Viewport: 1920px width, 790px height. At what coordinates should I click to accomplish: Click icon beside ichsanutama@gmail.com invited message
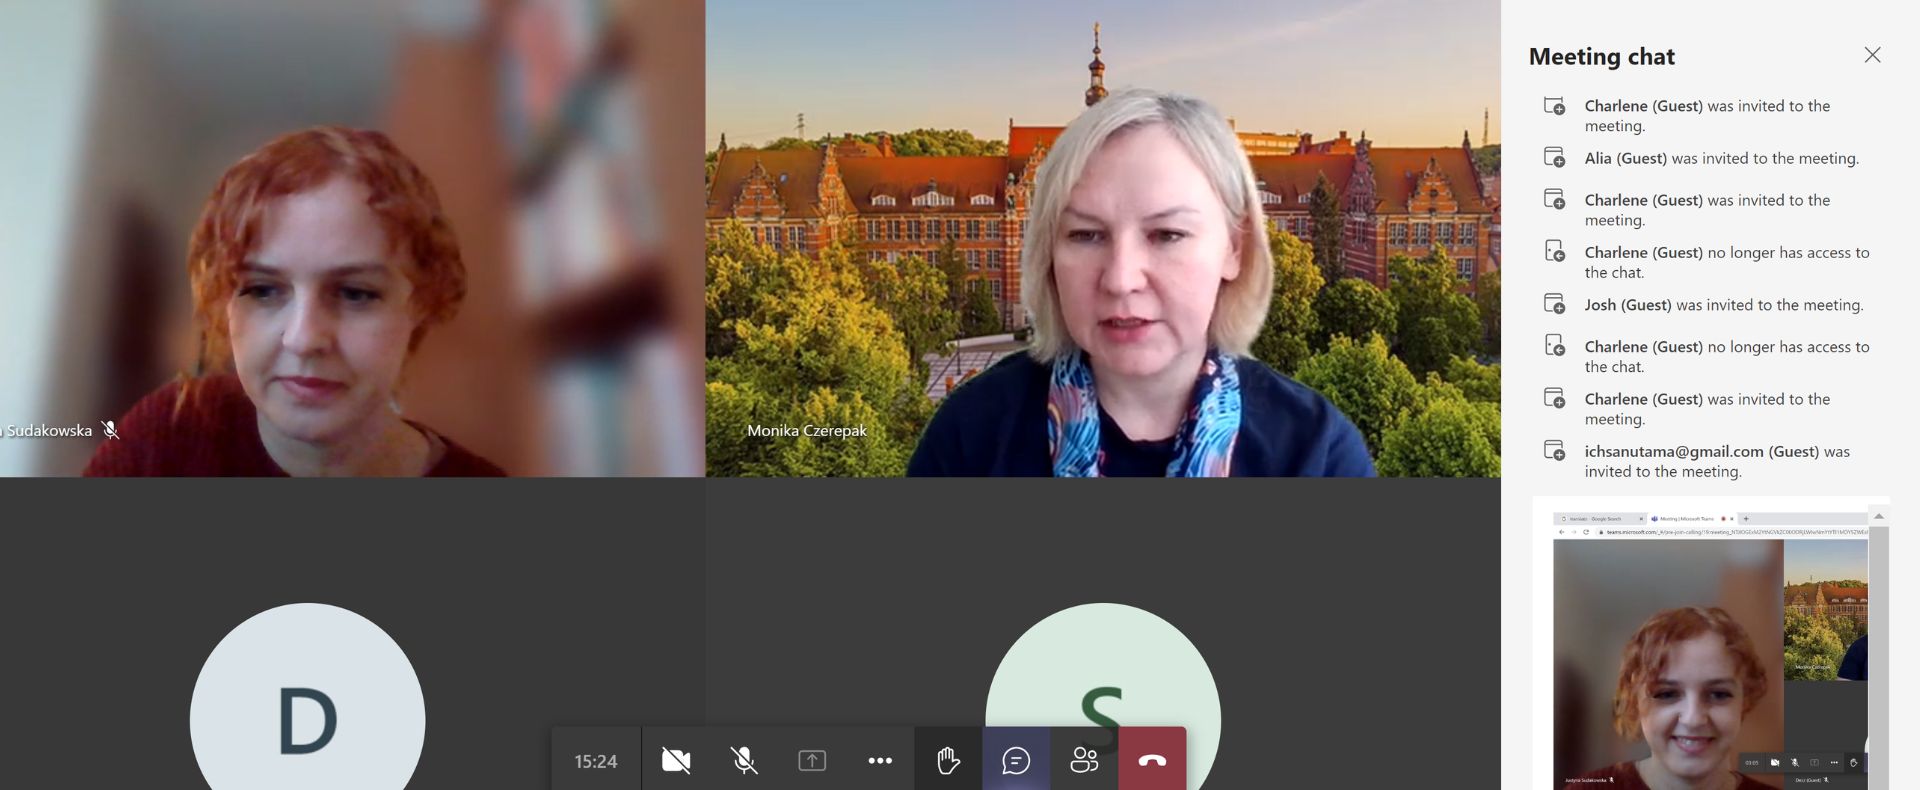[x=1554, y=451]
